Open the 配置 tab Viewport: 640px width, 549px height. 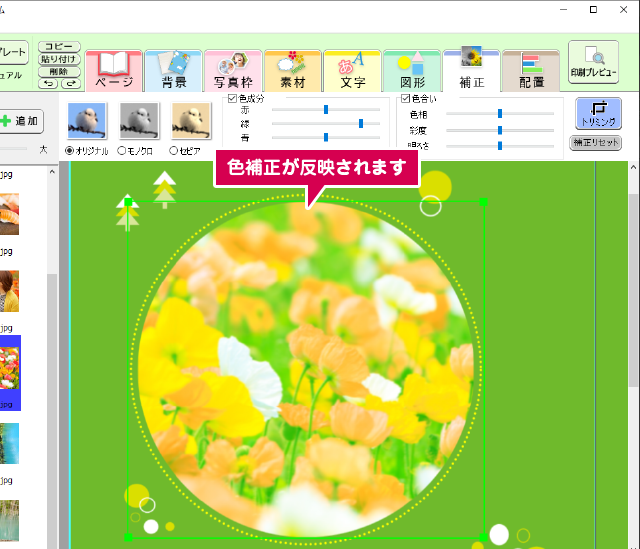pos(531,71)
